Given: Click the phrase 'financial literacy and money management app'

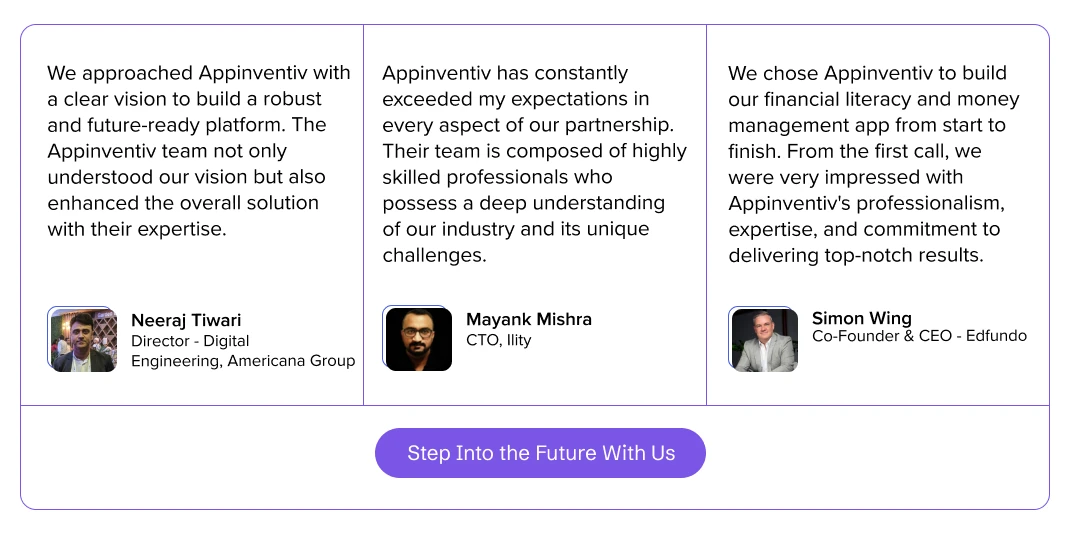Looking at the screenshot, I should point(874,112).
